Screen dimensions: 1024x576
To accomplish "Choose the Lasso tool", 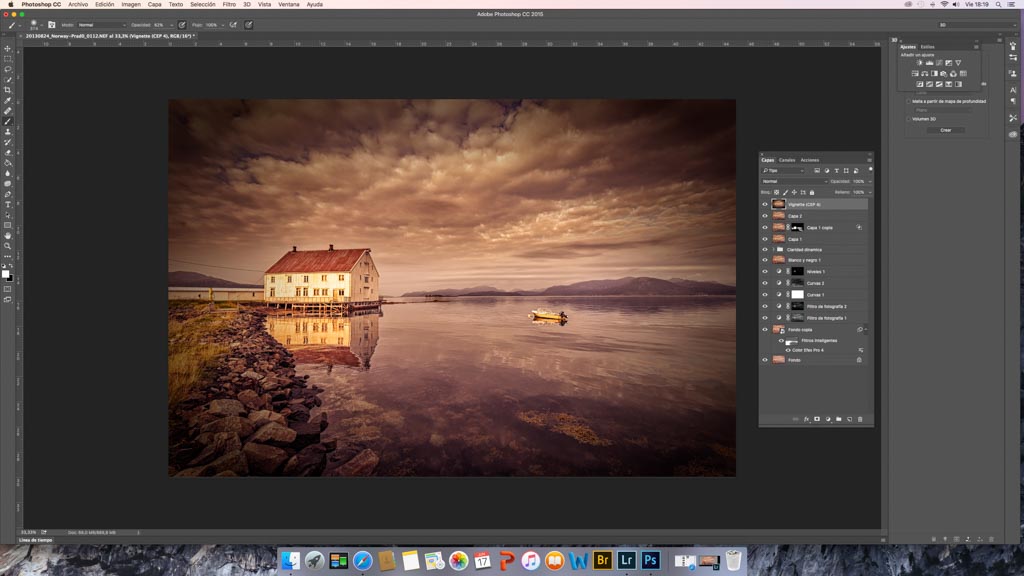I will [8, 69].
